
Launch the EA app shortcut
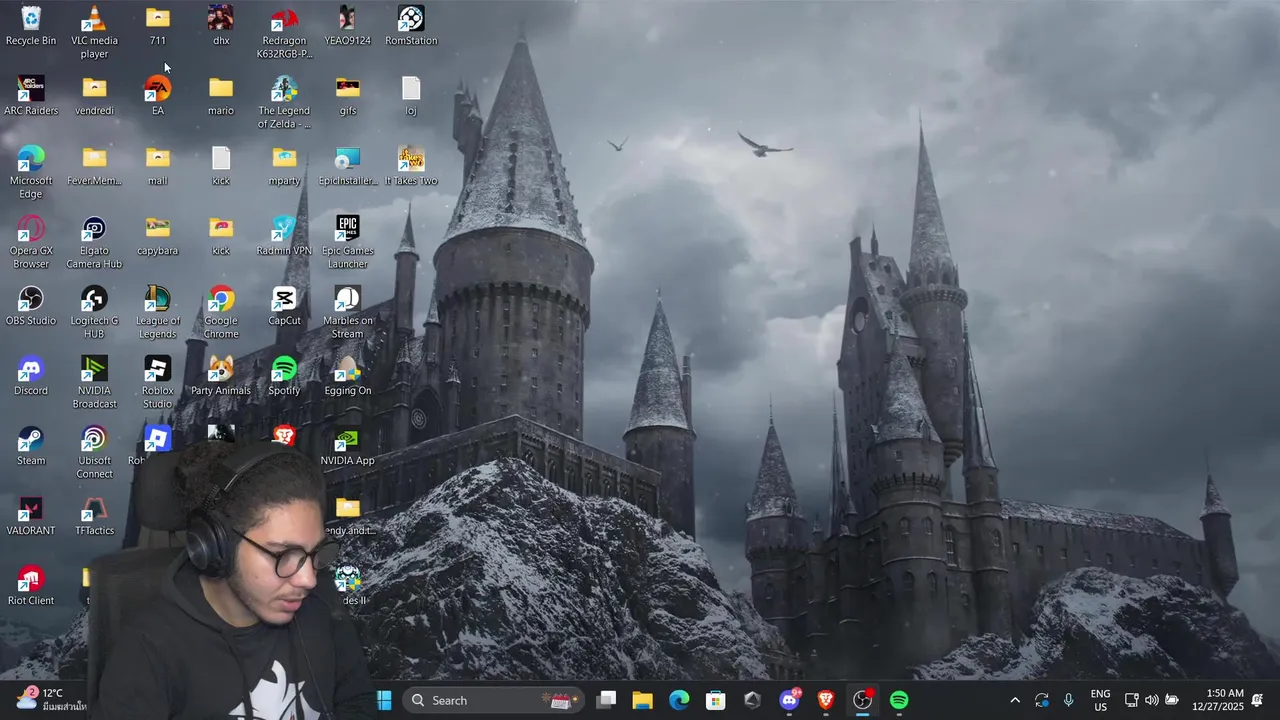tap(158, 96)
